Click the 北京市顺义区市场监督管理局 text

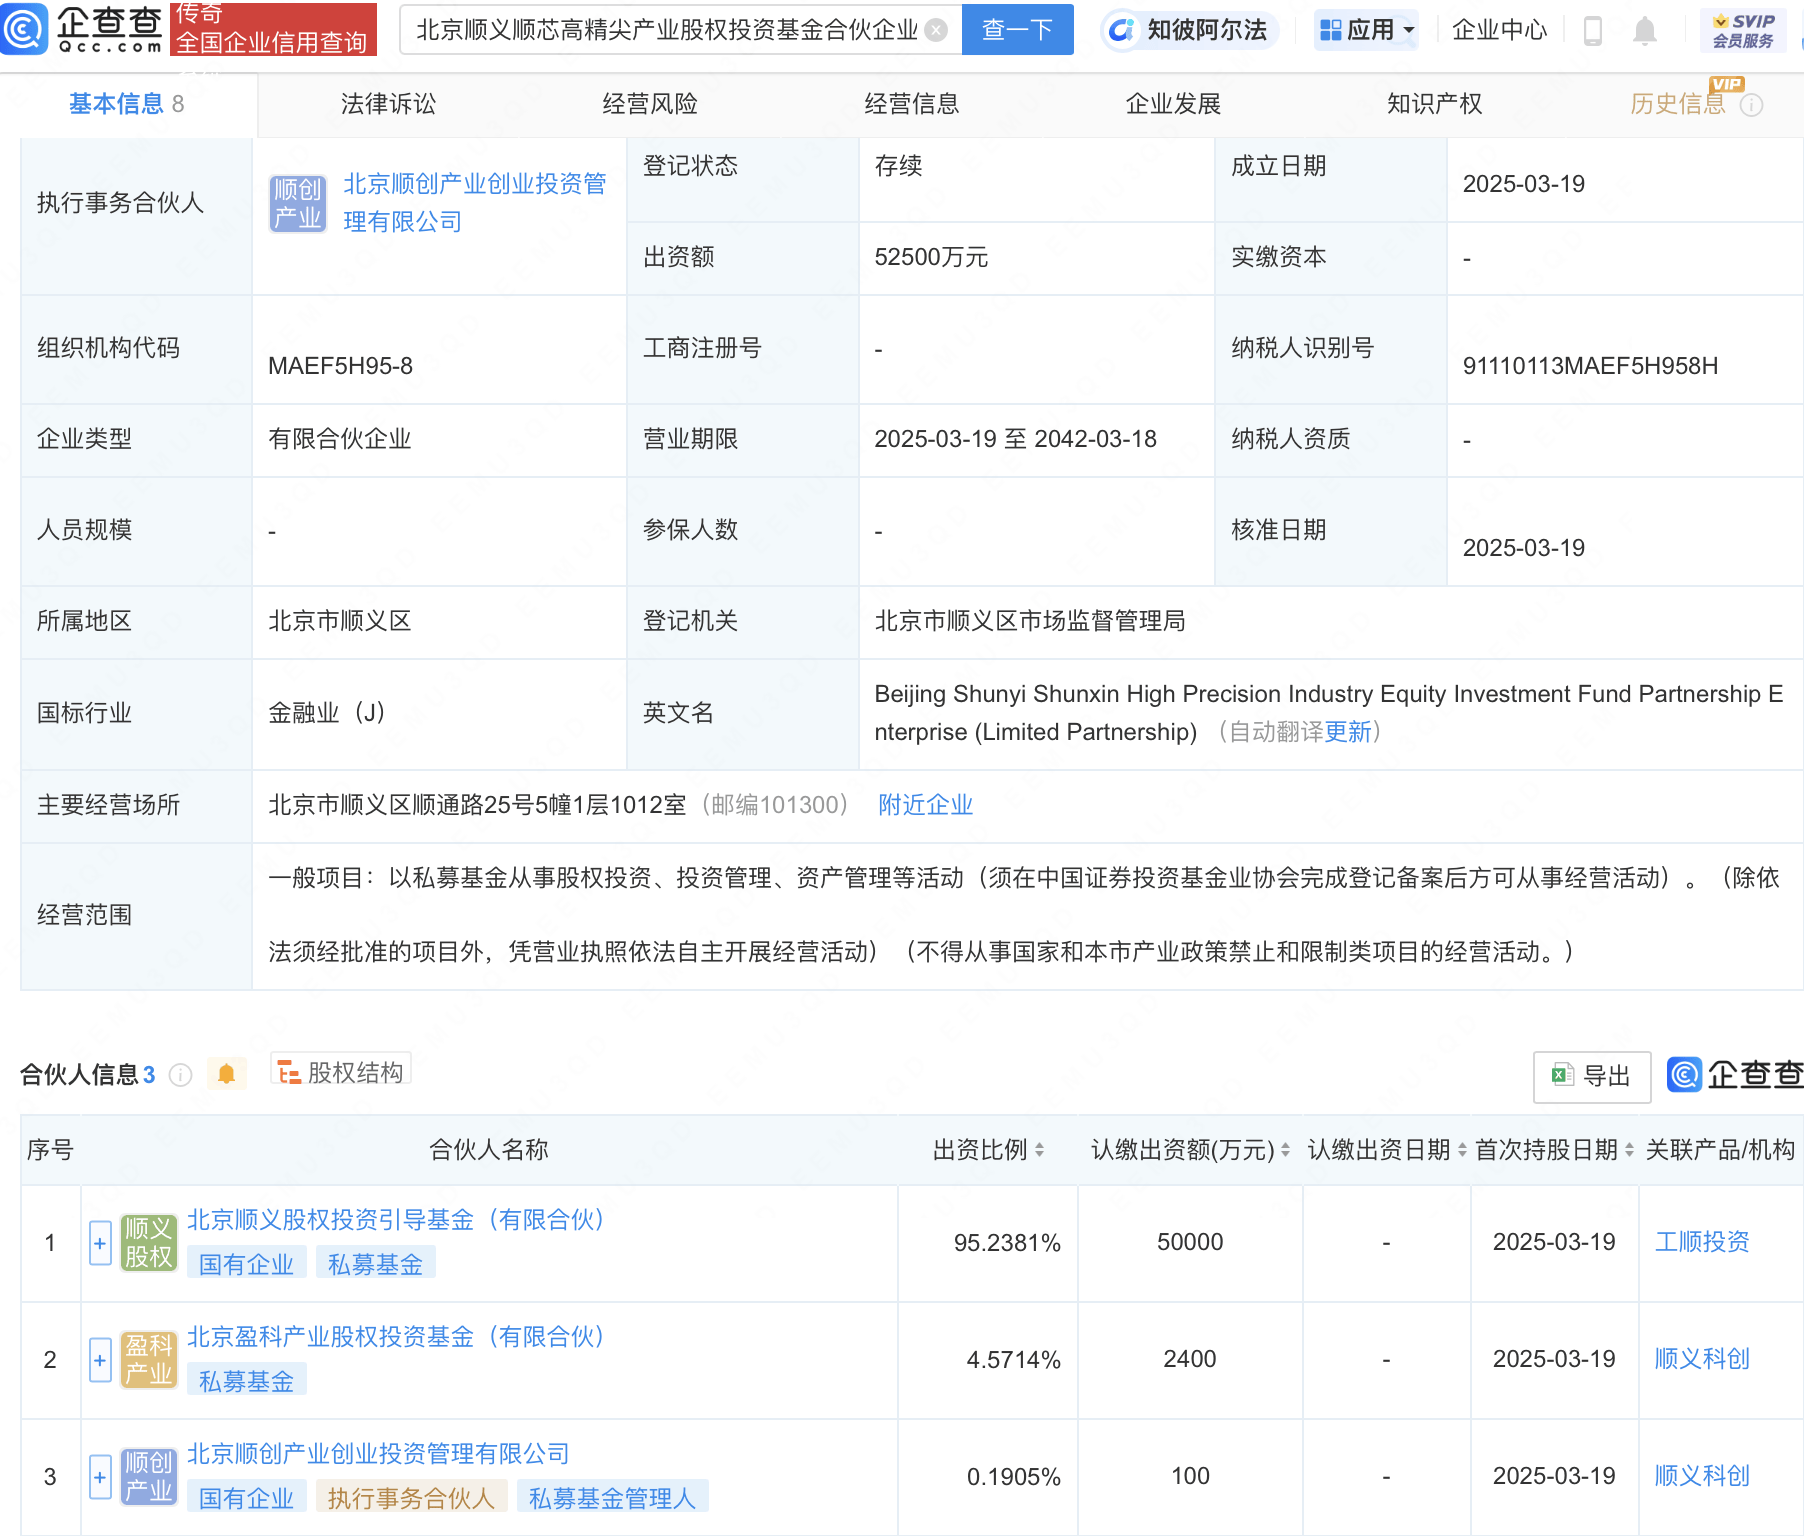(x=1030, y=621)
